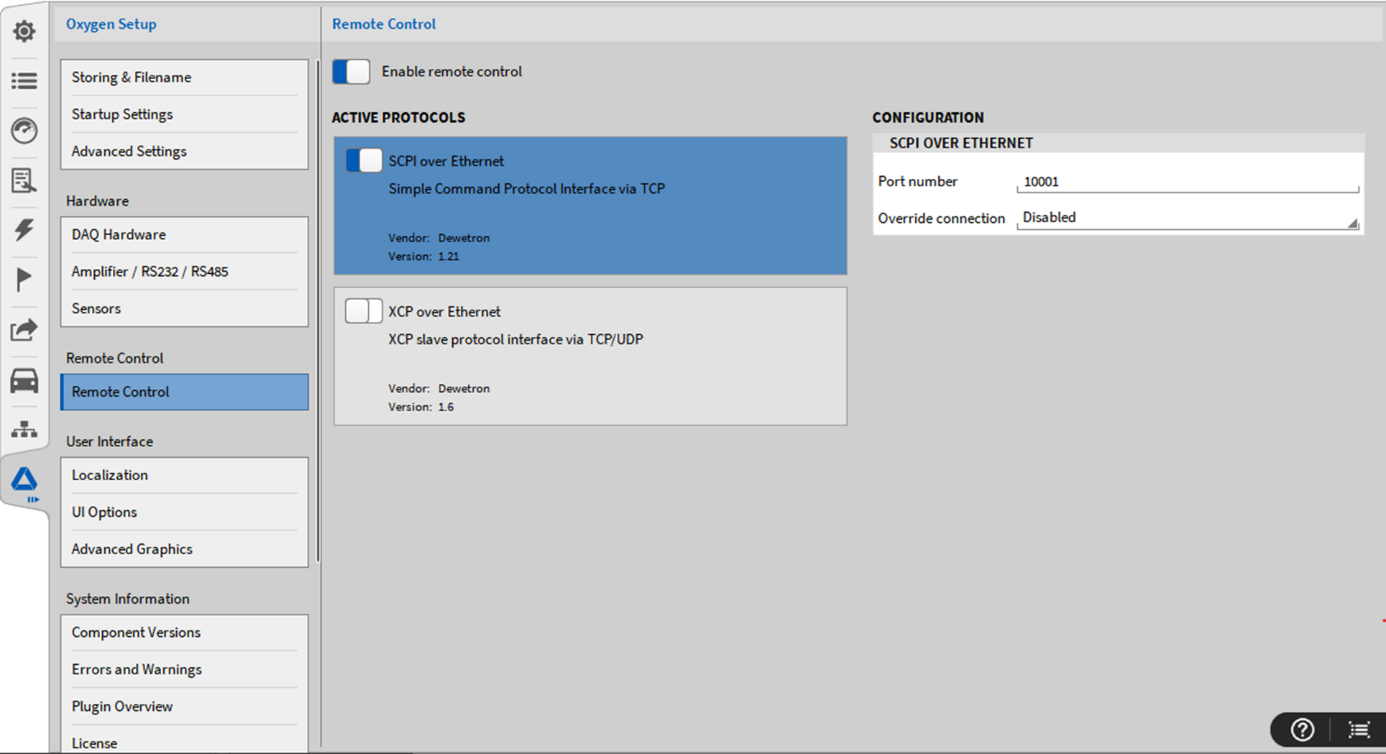Open the help question mark icon
The image size is (1386, 754).
[1302, 730]
